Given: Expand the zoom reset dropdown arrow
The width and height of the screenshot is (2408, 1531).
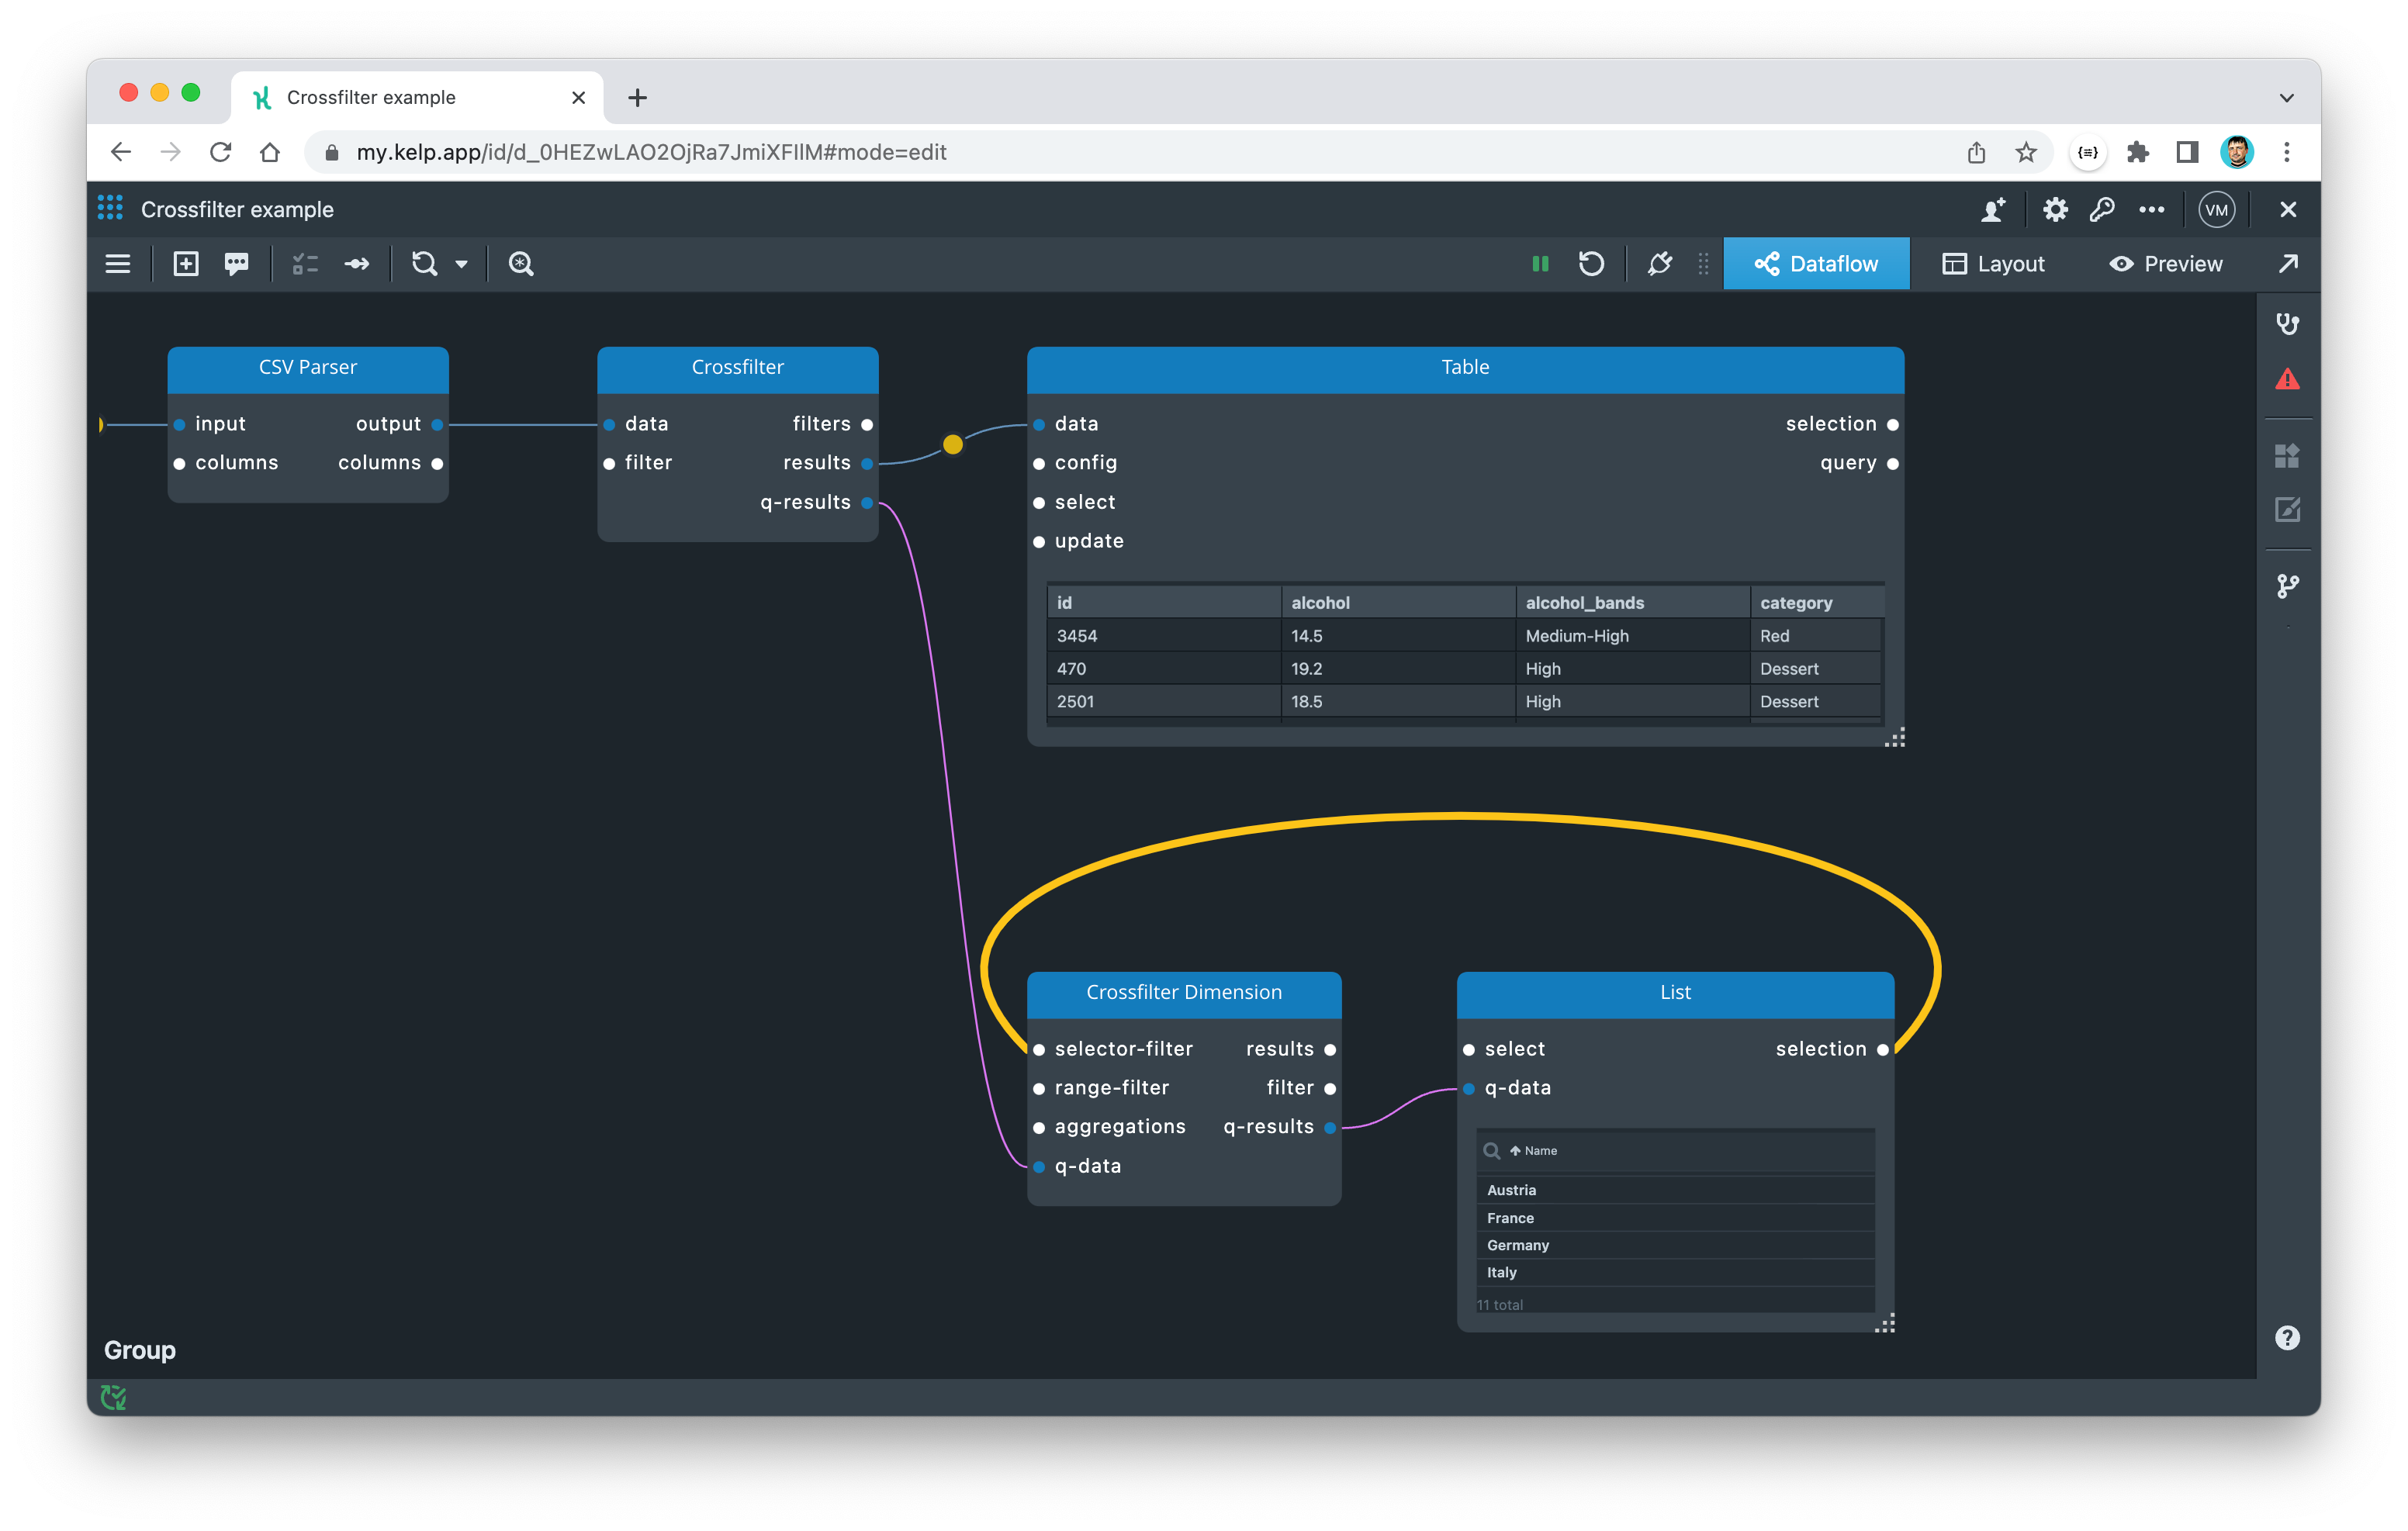Looking at the screenshot, I should point(462,264).
